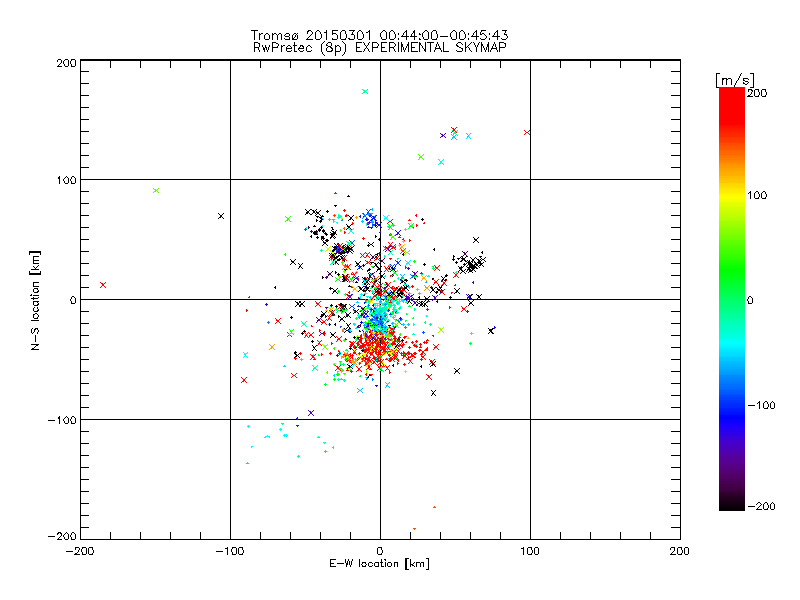The height and width of the screenshot is (600, 800).
Task: Click the red cross marker at far left
Action: 103,285
